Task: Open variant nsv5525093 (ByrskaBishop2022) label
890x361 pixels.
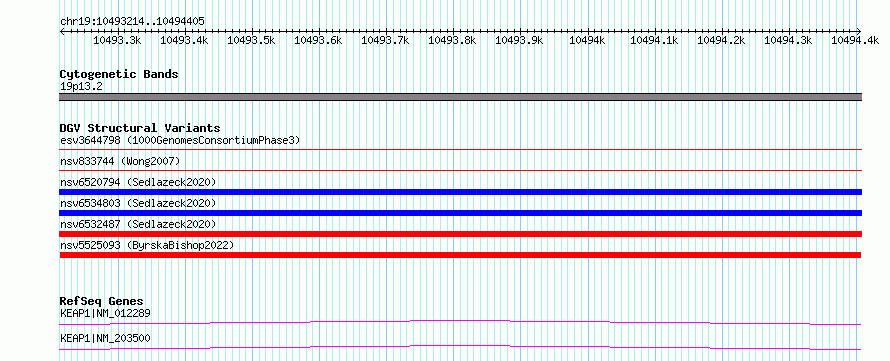Action: pos(147,245)
